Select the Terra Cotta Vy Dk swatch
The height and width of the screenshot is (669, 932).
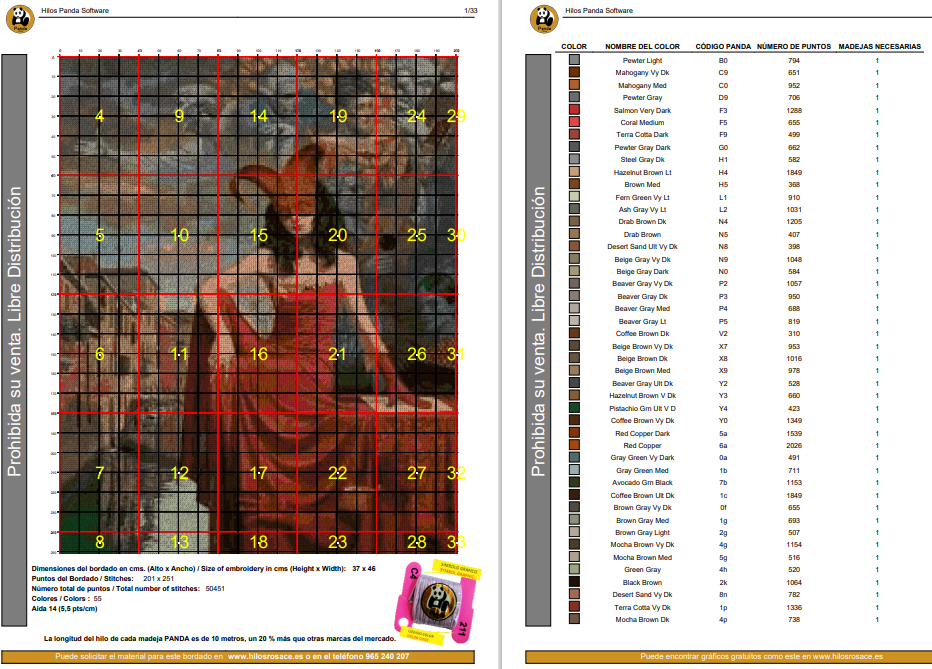click(x=574, y=607)
